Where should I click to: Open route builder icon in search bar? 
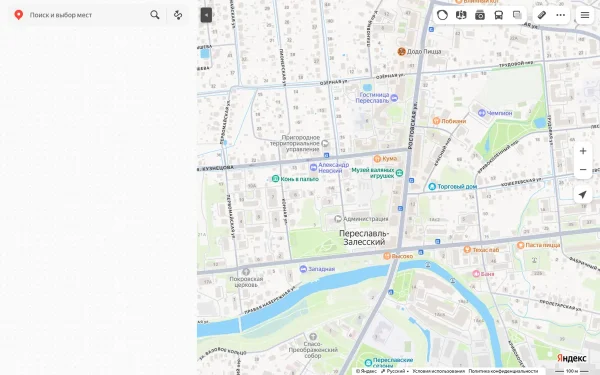[x=178, y=15]
